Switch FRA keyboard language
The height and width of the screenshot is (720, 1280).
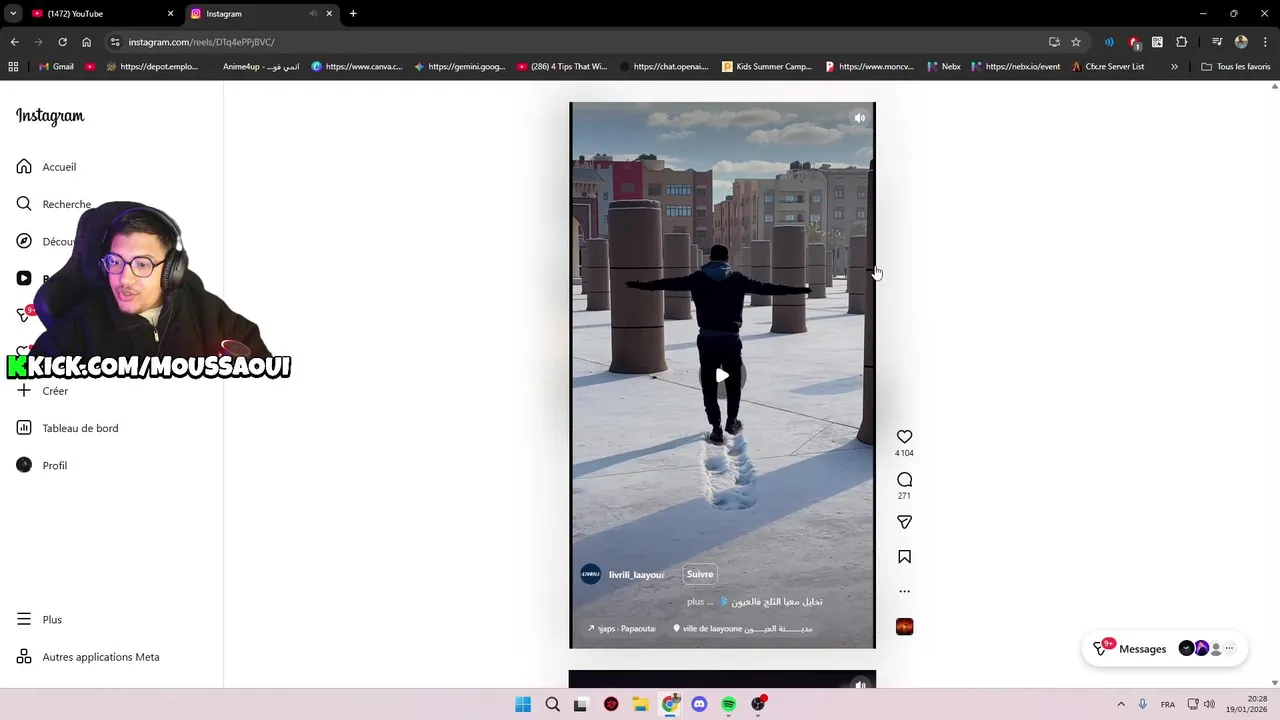tap(1168, 704)
